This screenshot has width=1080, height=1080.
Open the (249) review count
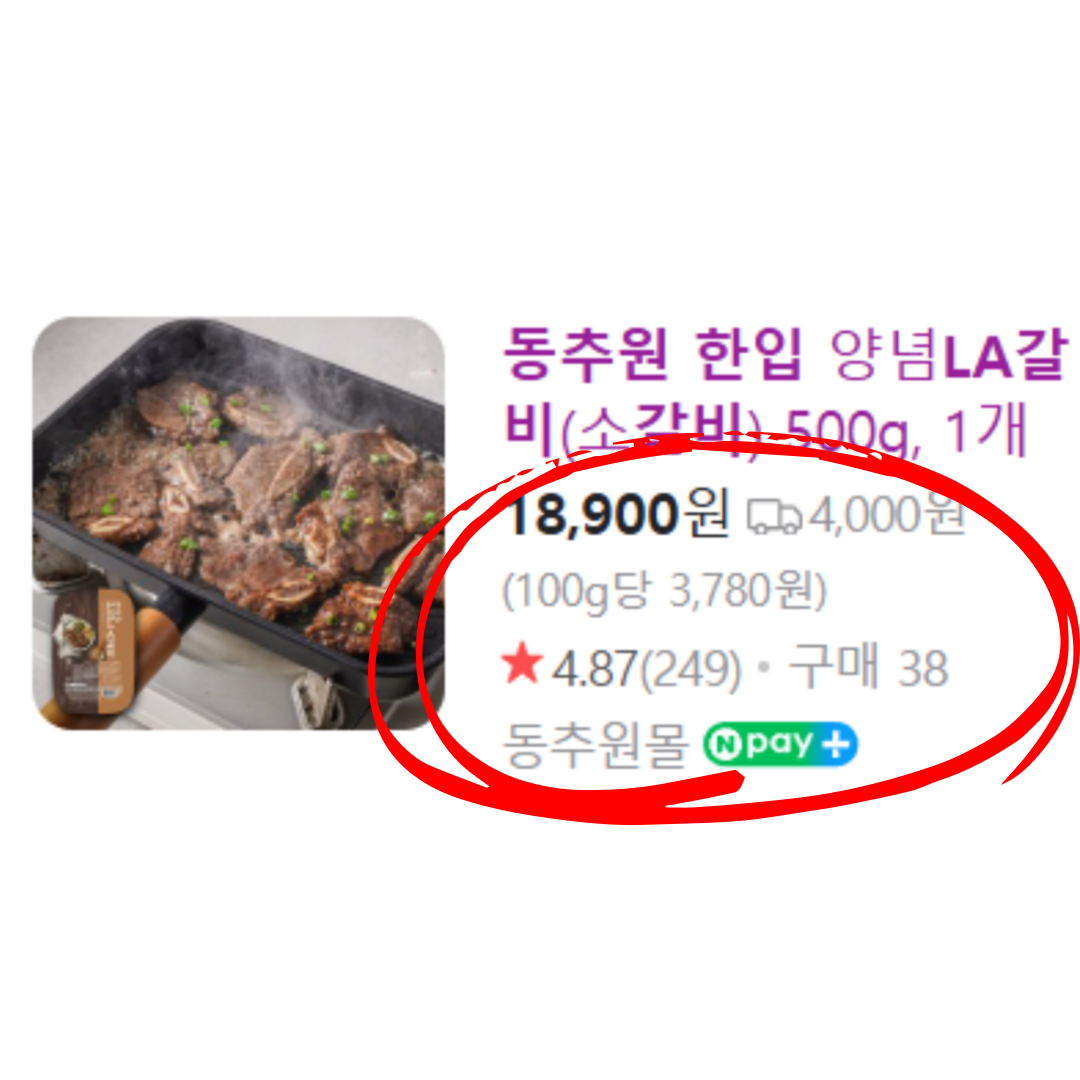(690, 669)
